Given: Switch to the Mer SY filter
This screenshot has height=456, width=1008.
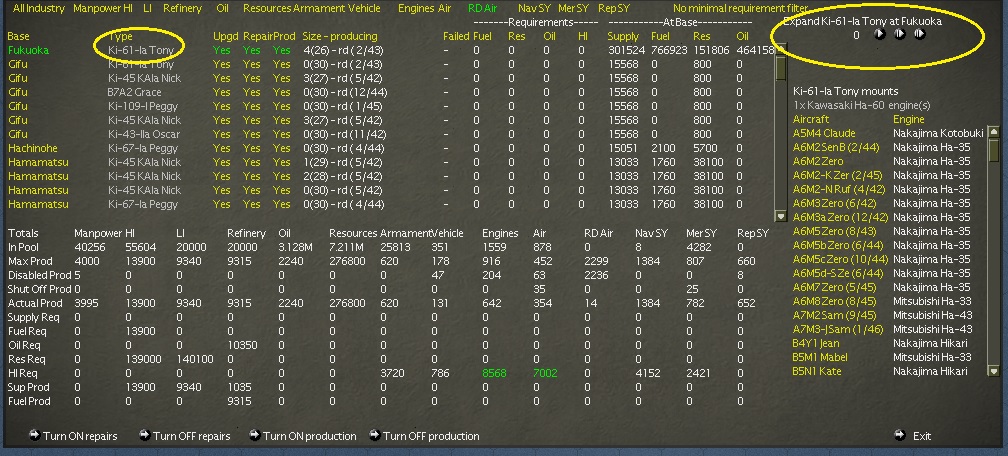Looking at the screenshot, I should coord(574,8).
